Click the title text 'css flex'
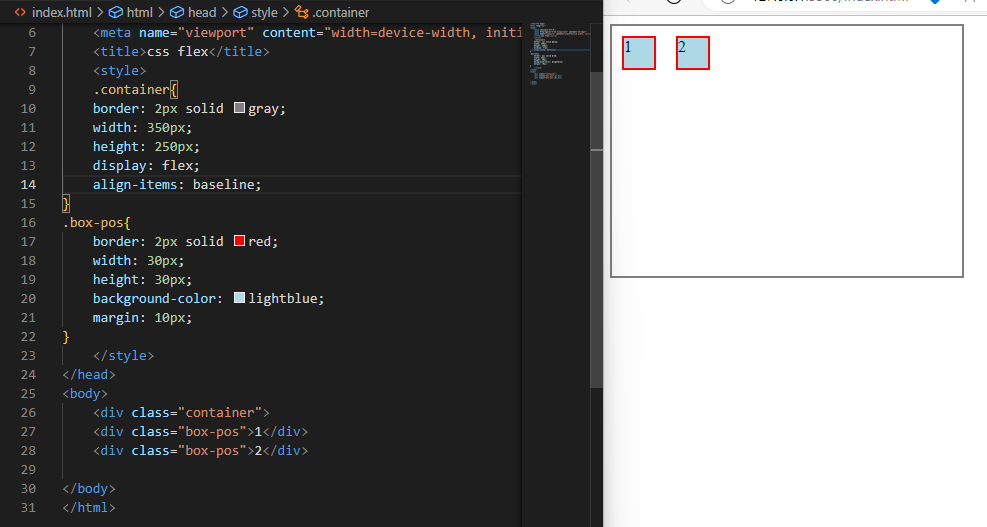 point(178,52)
